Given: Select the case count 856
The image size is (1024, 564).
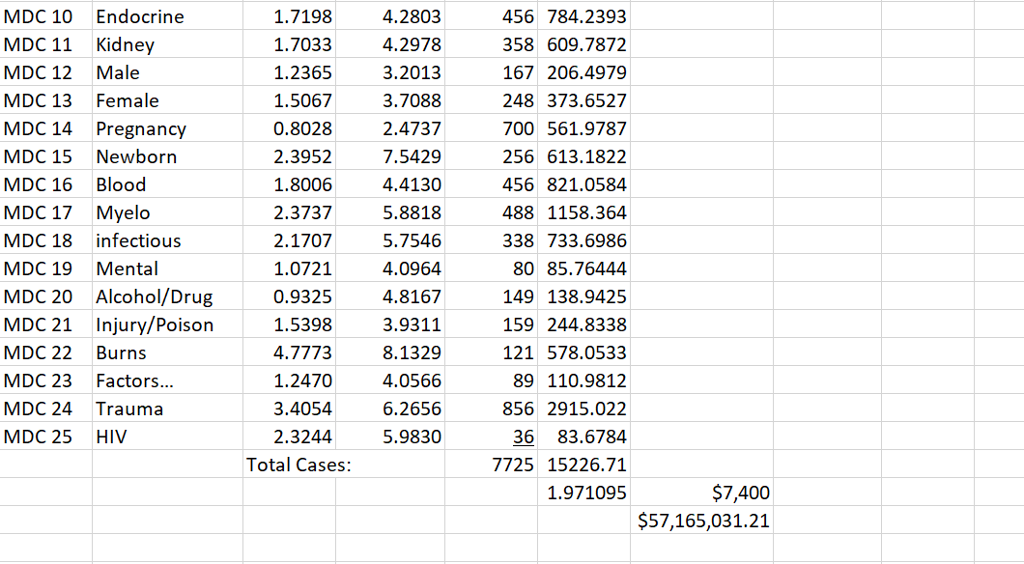Looking at the screenshot, I should pyautogui.click(x=491, y=409).
